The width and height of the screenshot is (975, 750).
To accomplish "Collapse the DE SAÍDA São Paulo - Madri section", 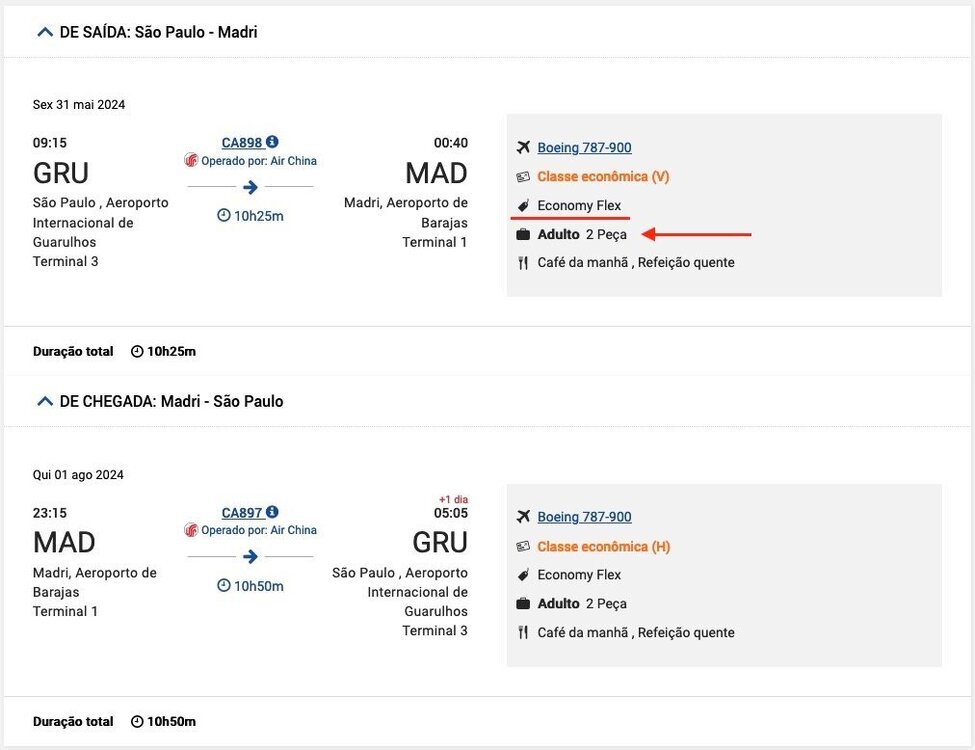I will click(44, 32).
